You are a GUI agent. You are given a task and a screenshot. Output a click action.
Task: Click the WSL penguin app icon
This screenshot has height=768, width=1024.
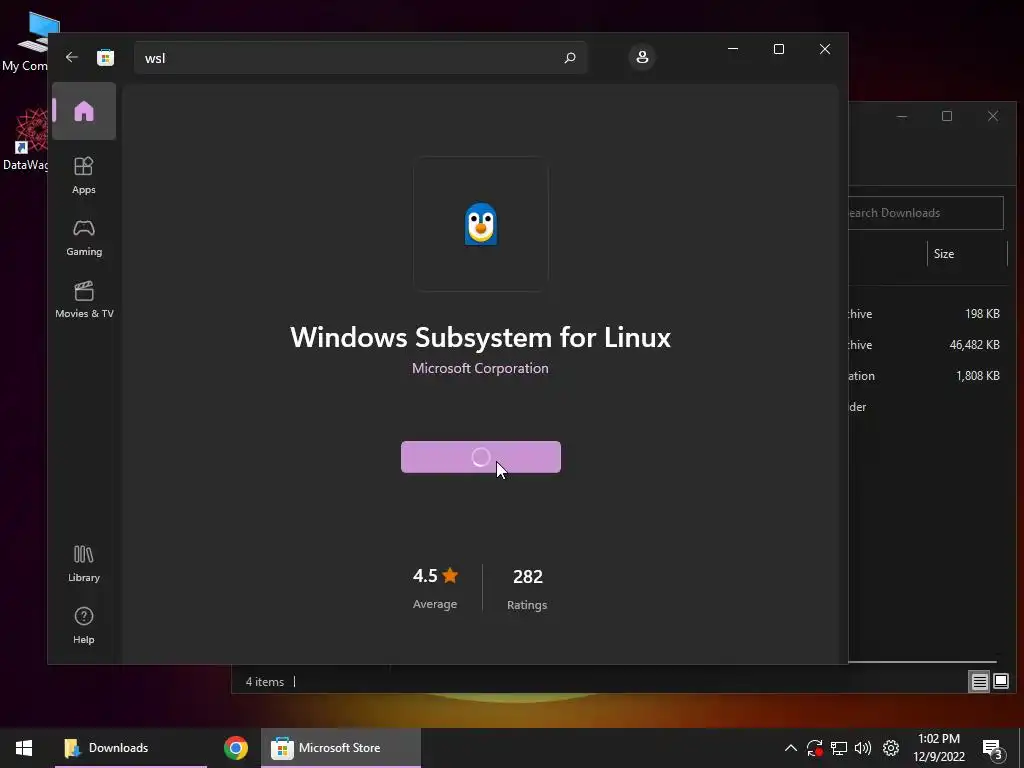point(481,224)
